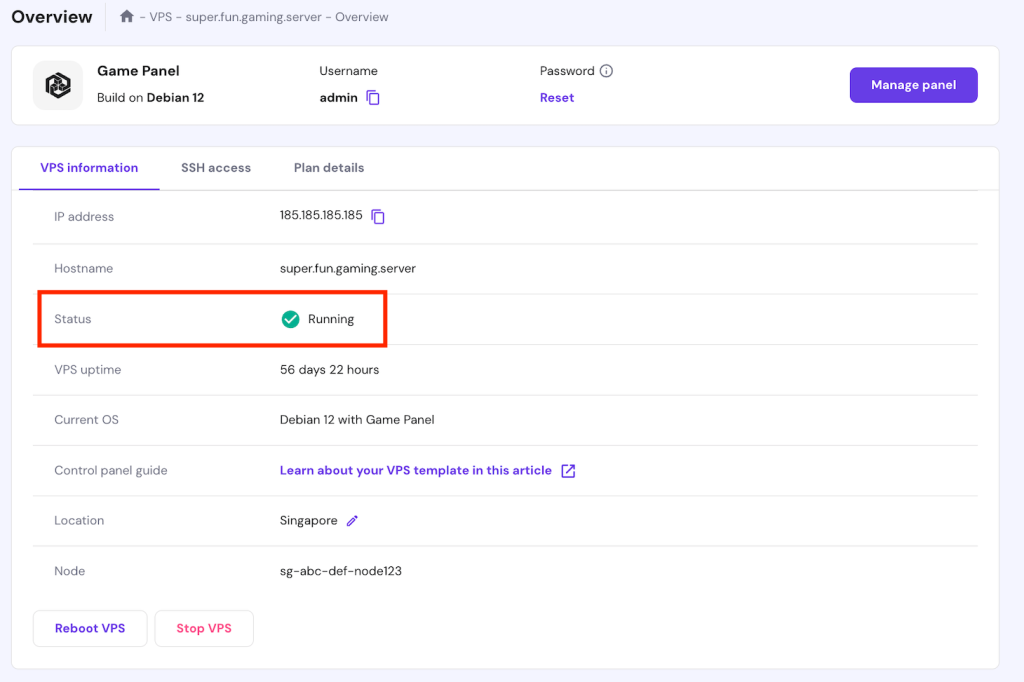Edit the Singapore server location

point(351,520)
